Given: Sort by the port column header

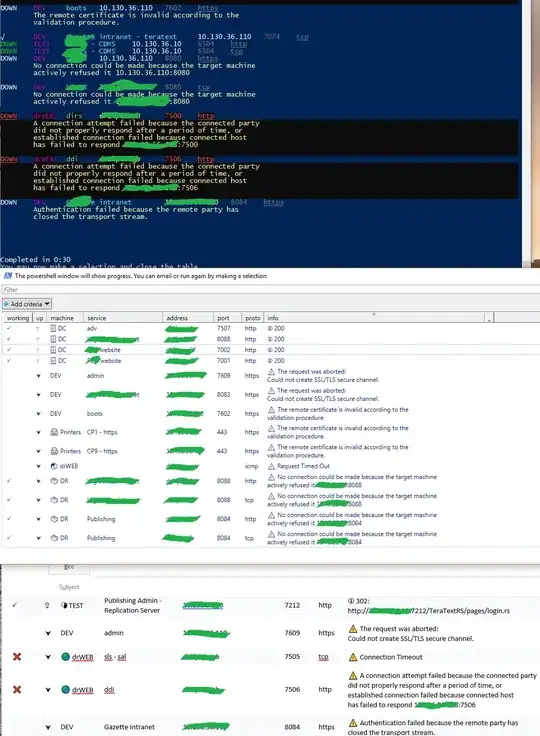Looking at the screenshot, I should point(227,318).
